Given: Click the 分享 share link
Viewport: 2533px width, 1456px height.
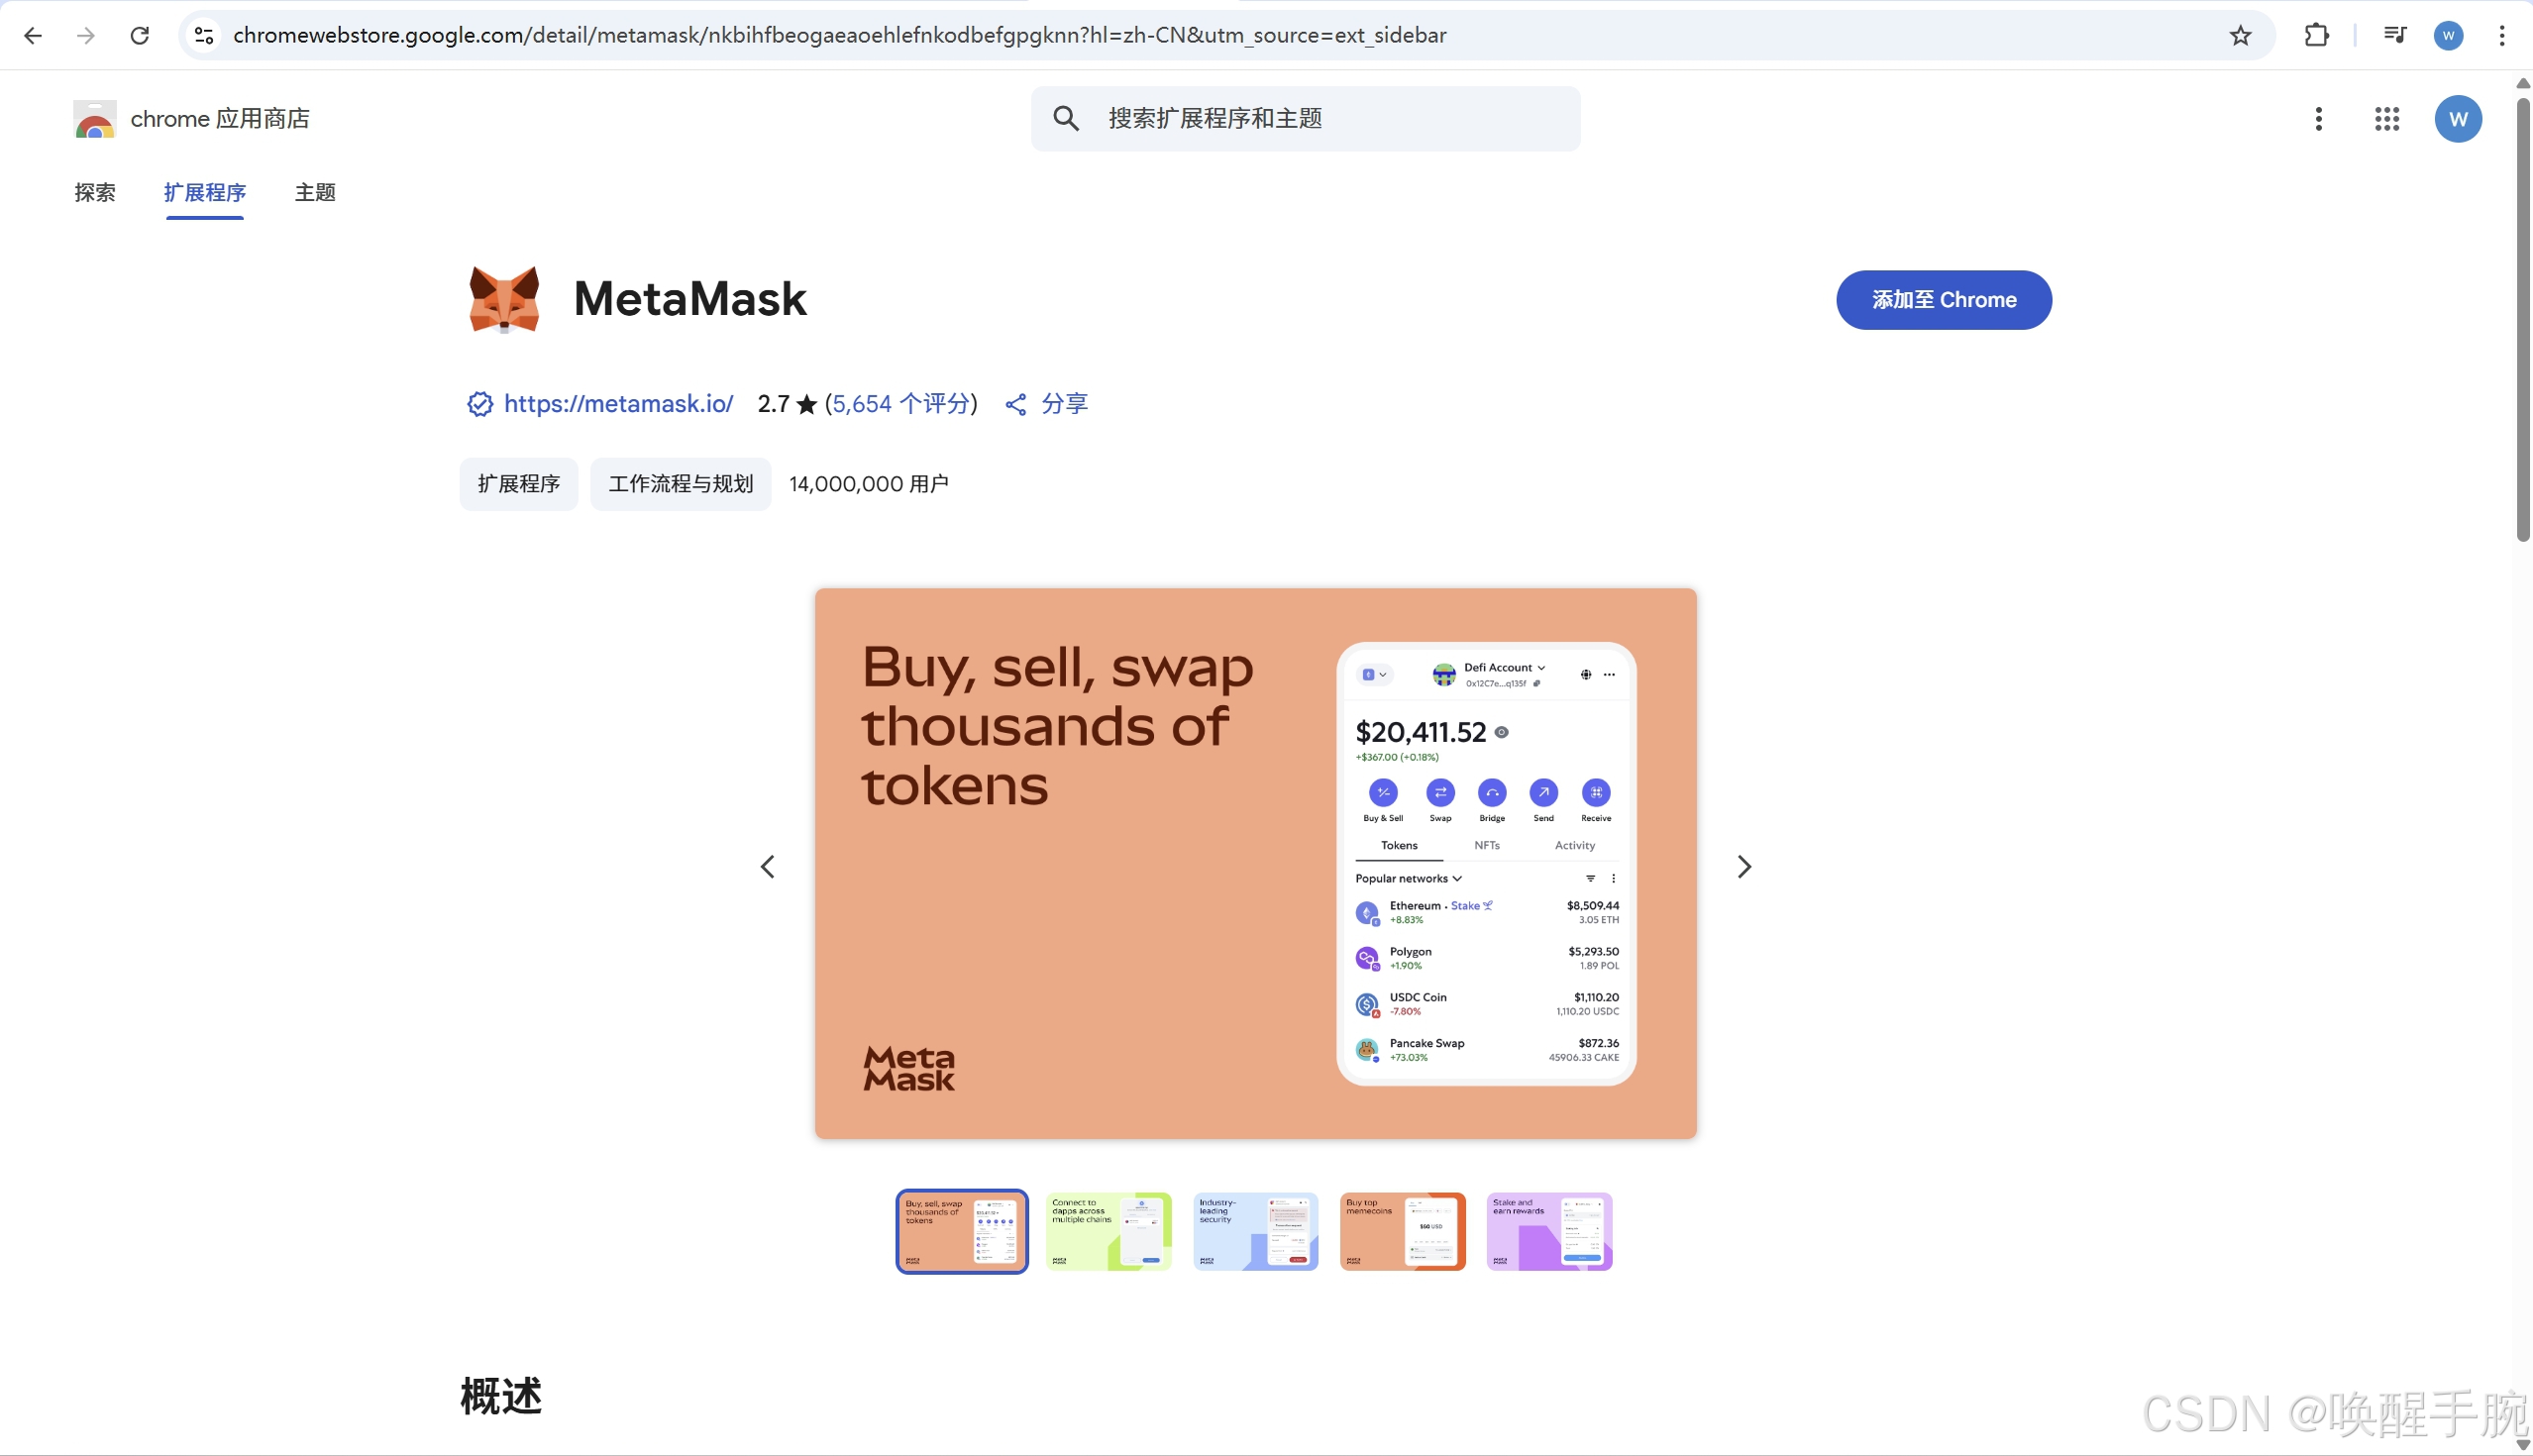Looking at the screenshot, I should tap(1064, 404).
